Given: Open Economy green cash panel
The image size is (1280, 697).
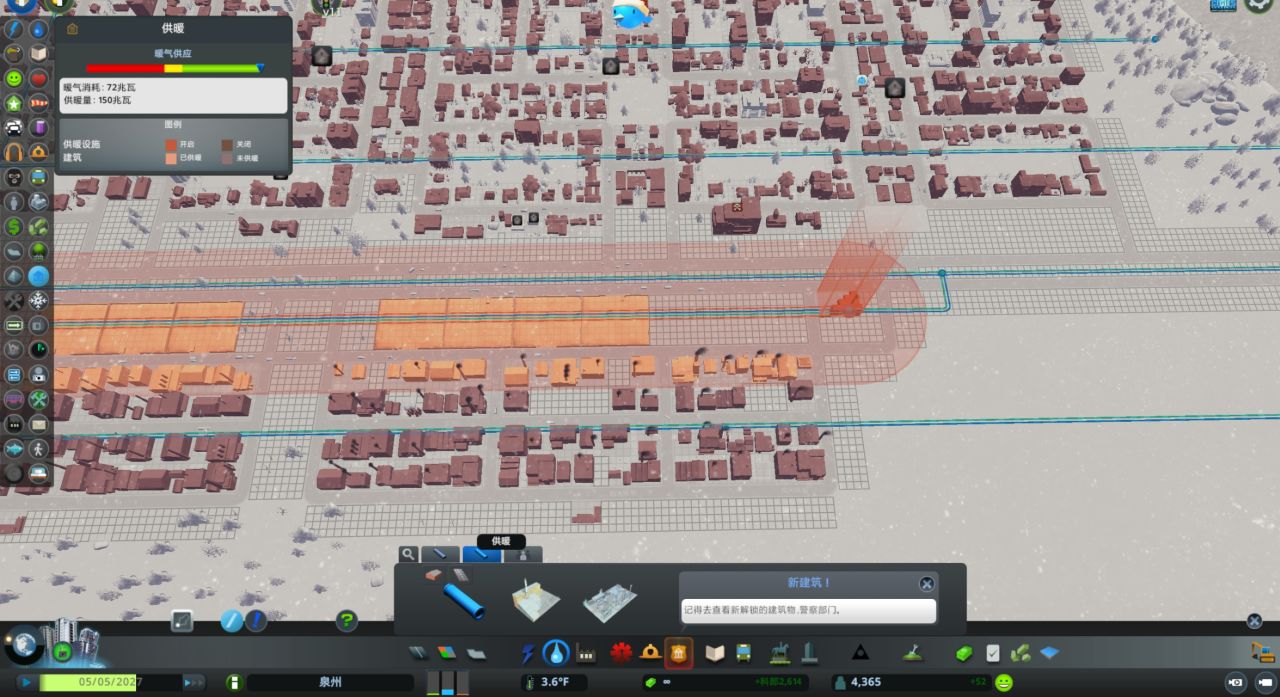Looking at the screenshot, I should coord(964,653).
